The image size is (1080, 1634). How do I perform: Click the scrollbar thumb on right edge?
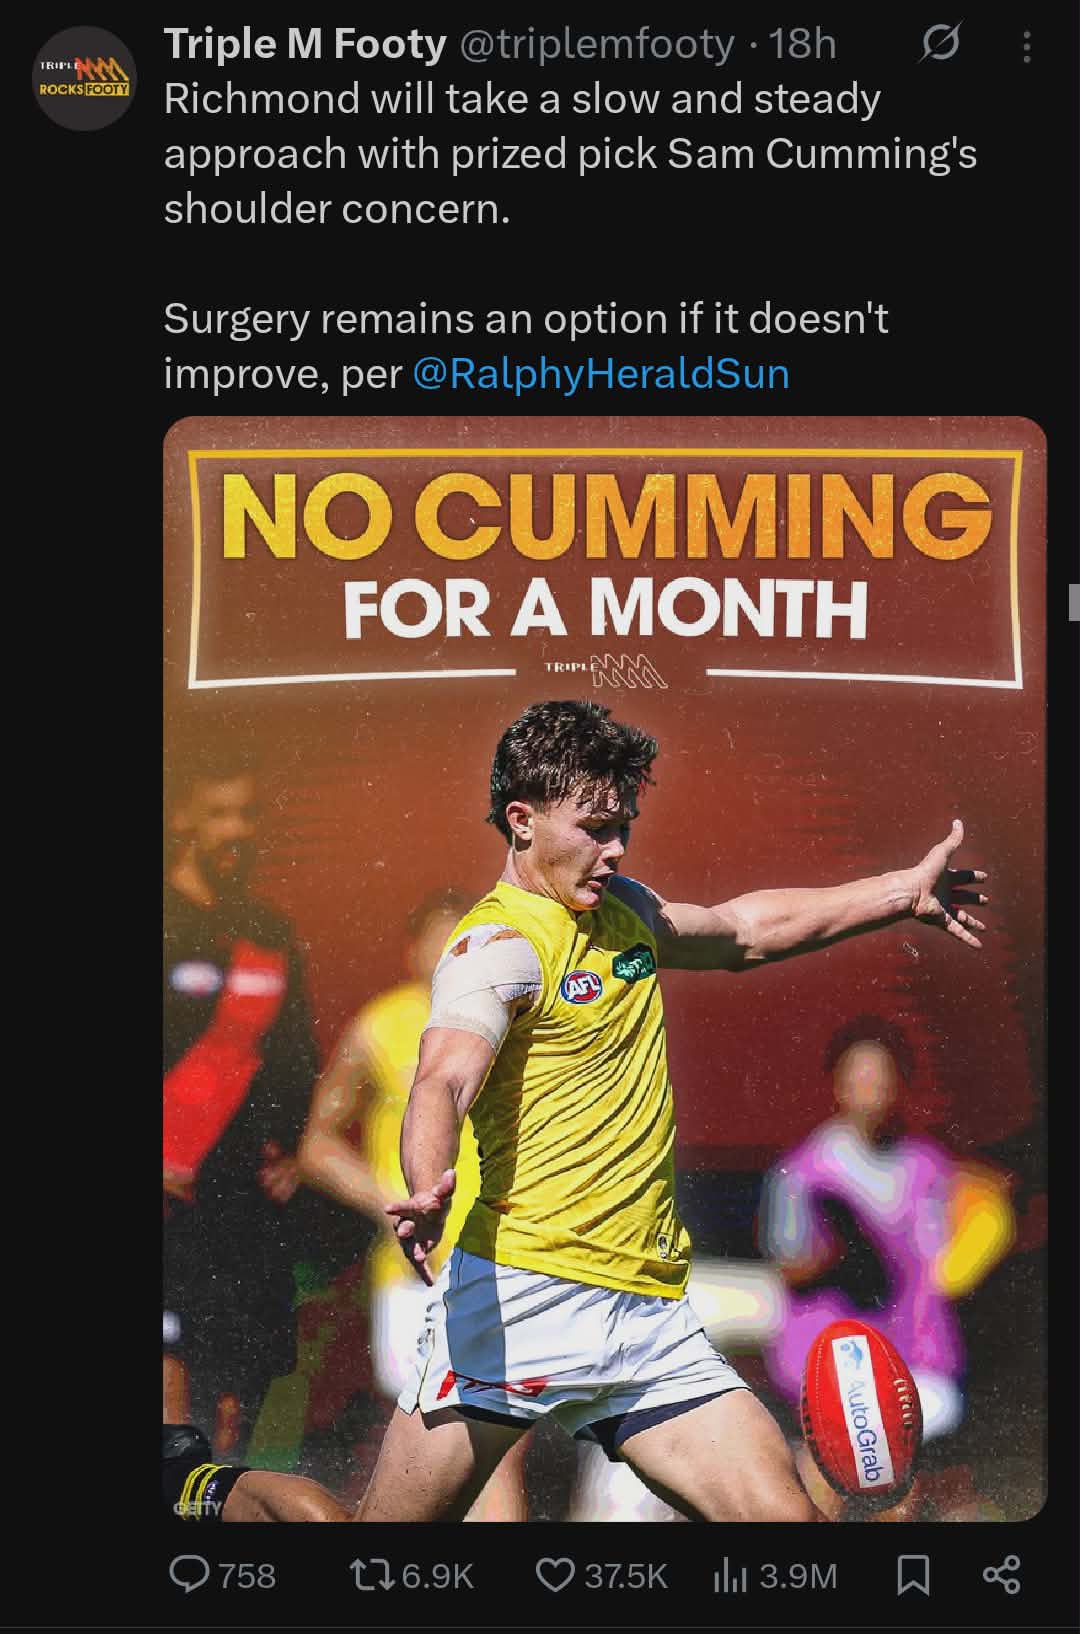tap(1074, 603)
